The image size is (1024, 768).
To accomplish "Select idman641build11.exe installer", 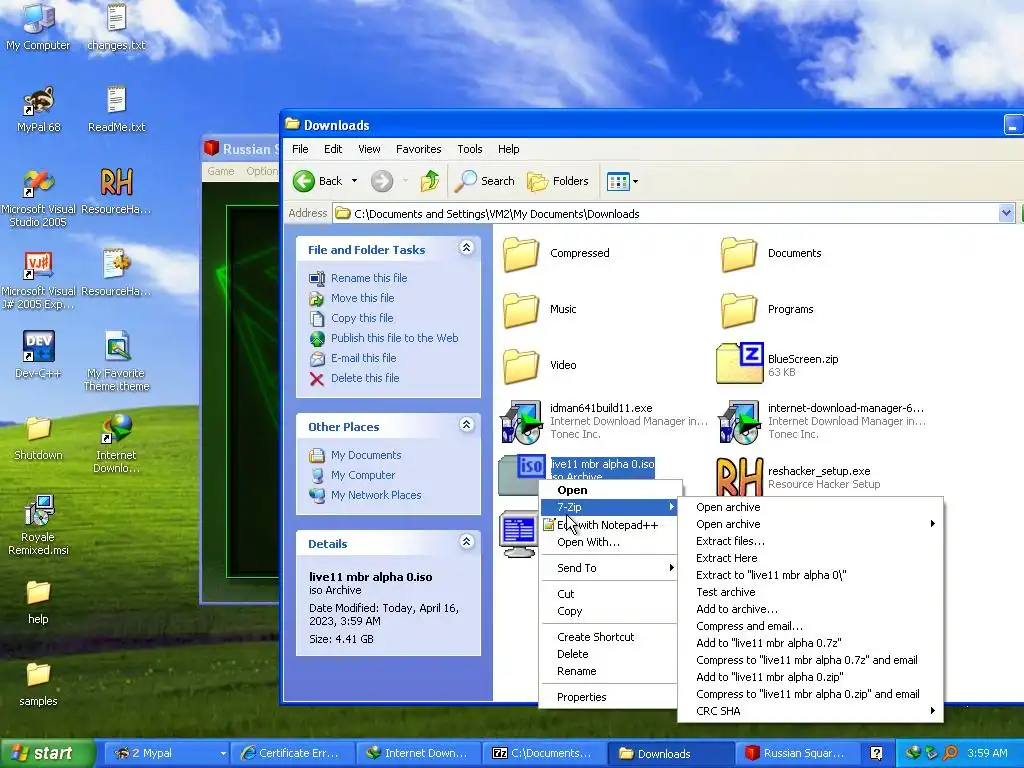I will [x=603, y=421].
